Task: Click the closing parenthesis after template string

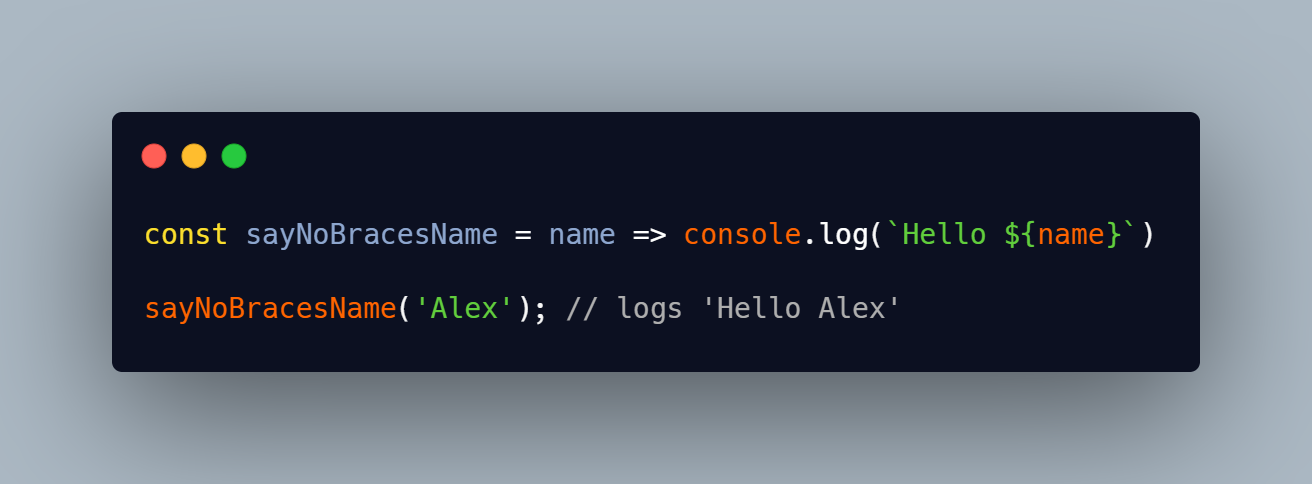Action: click(1147, 236)
